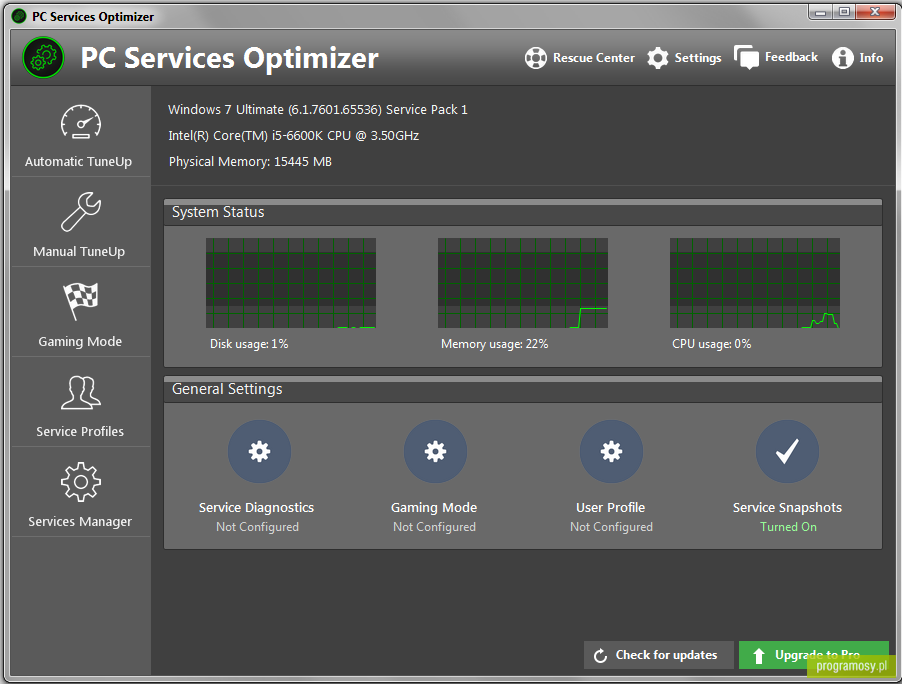
Task: Click the PC Services Optimizer heading
Action: click(x=230, y=58)
